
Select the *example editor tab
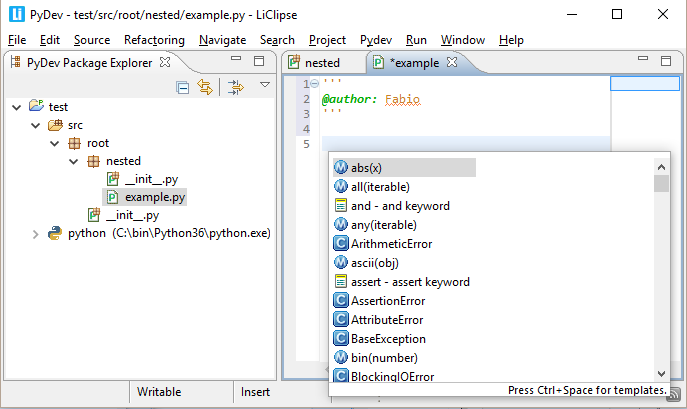414,63
